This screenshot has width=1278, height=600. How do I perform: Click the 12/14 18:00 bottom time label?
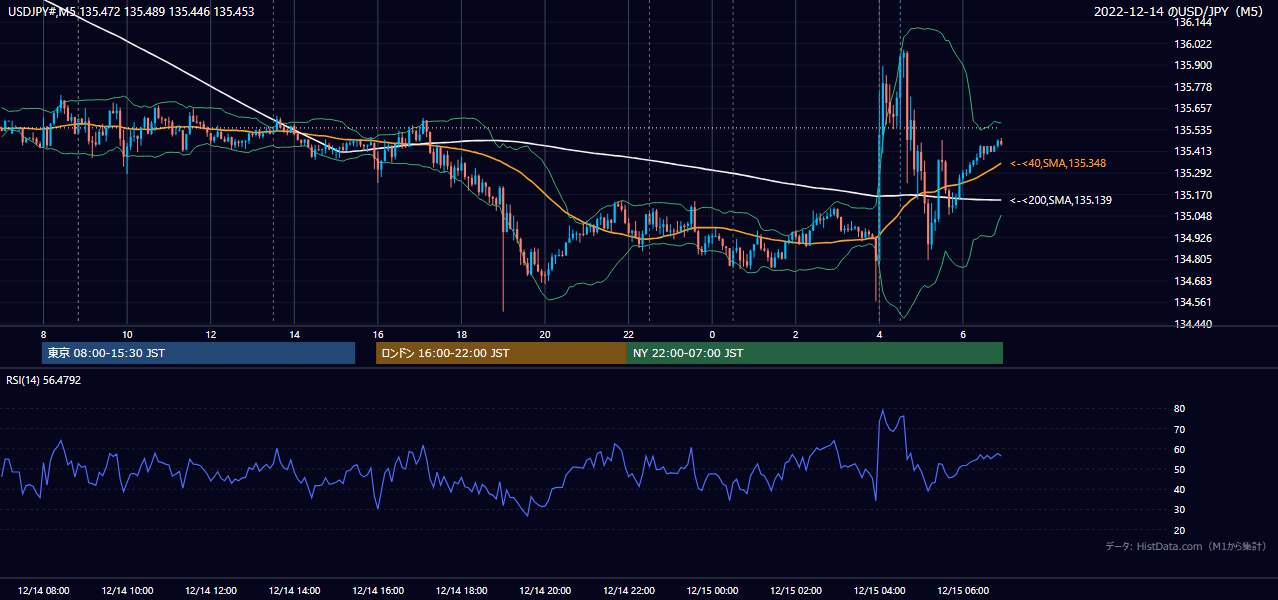[461, 591]
